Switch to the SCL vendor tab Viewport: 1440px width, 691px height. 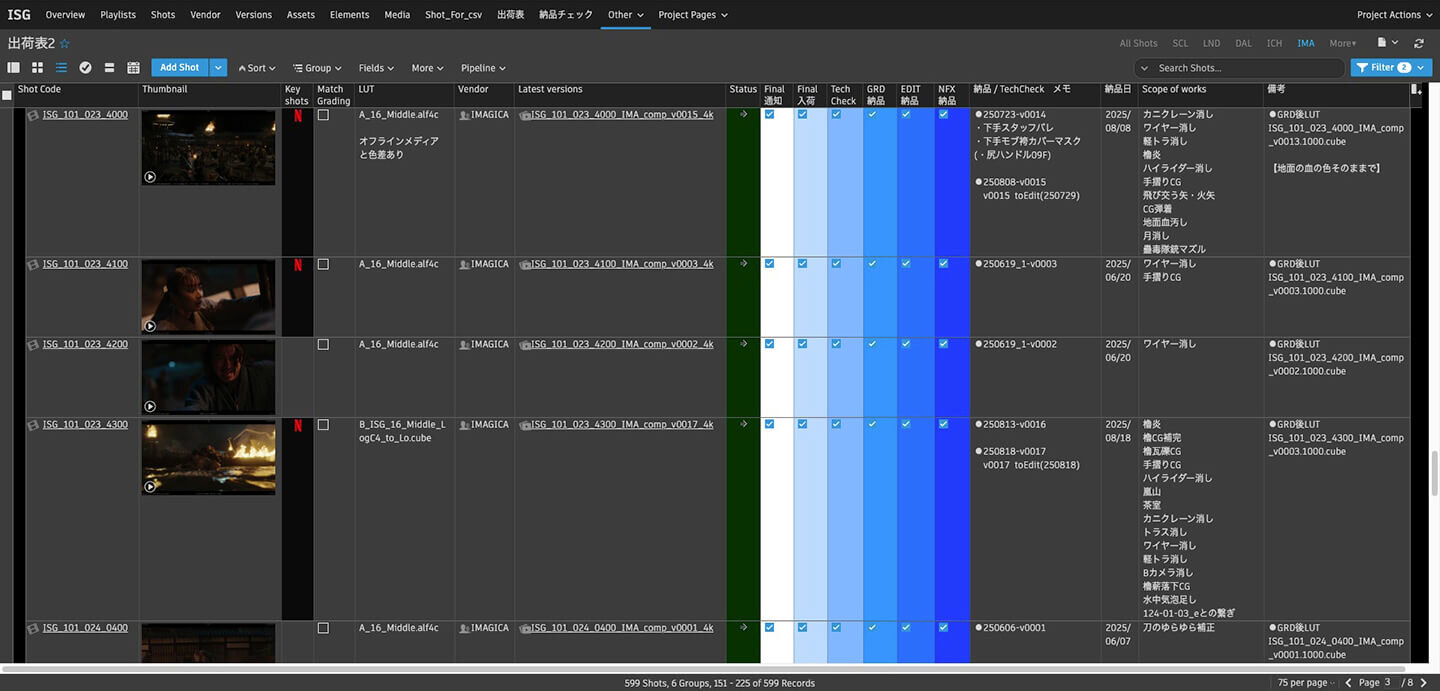[x=1180, y=44]
